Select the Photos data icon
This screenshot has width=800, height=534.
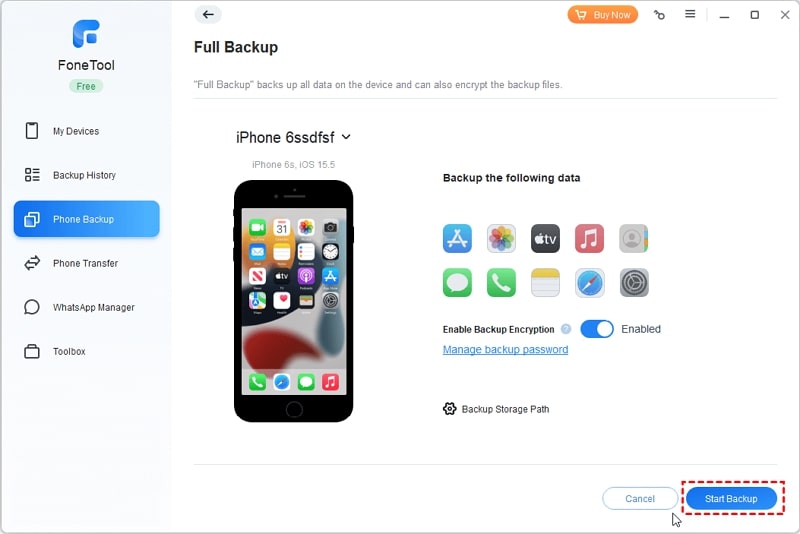501,238
